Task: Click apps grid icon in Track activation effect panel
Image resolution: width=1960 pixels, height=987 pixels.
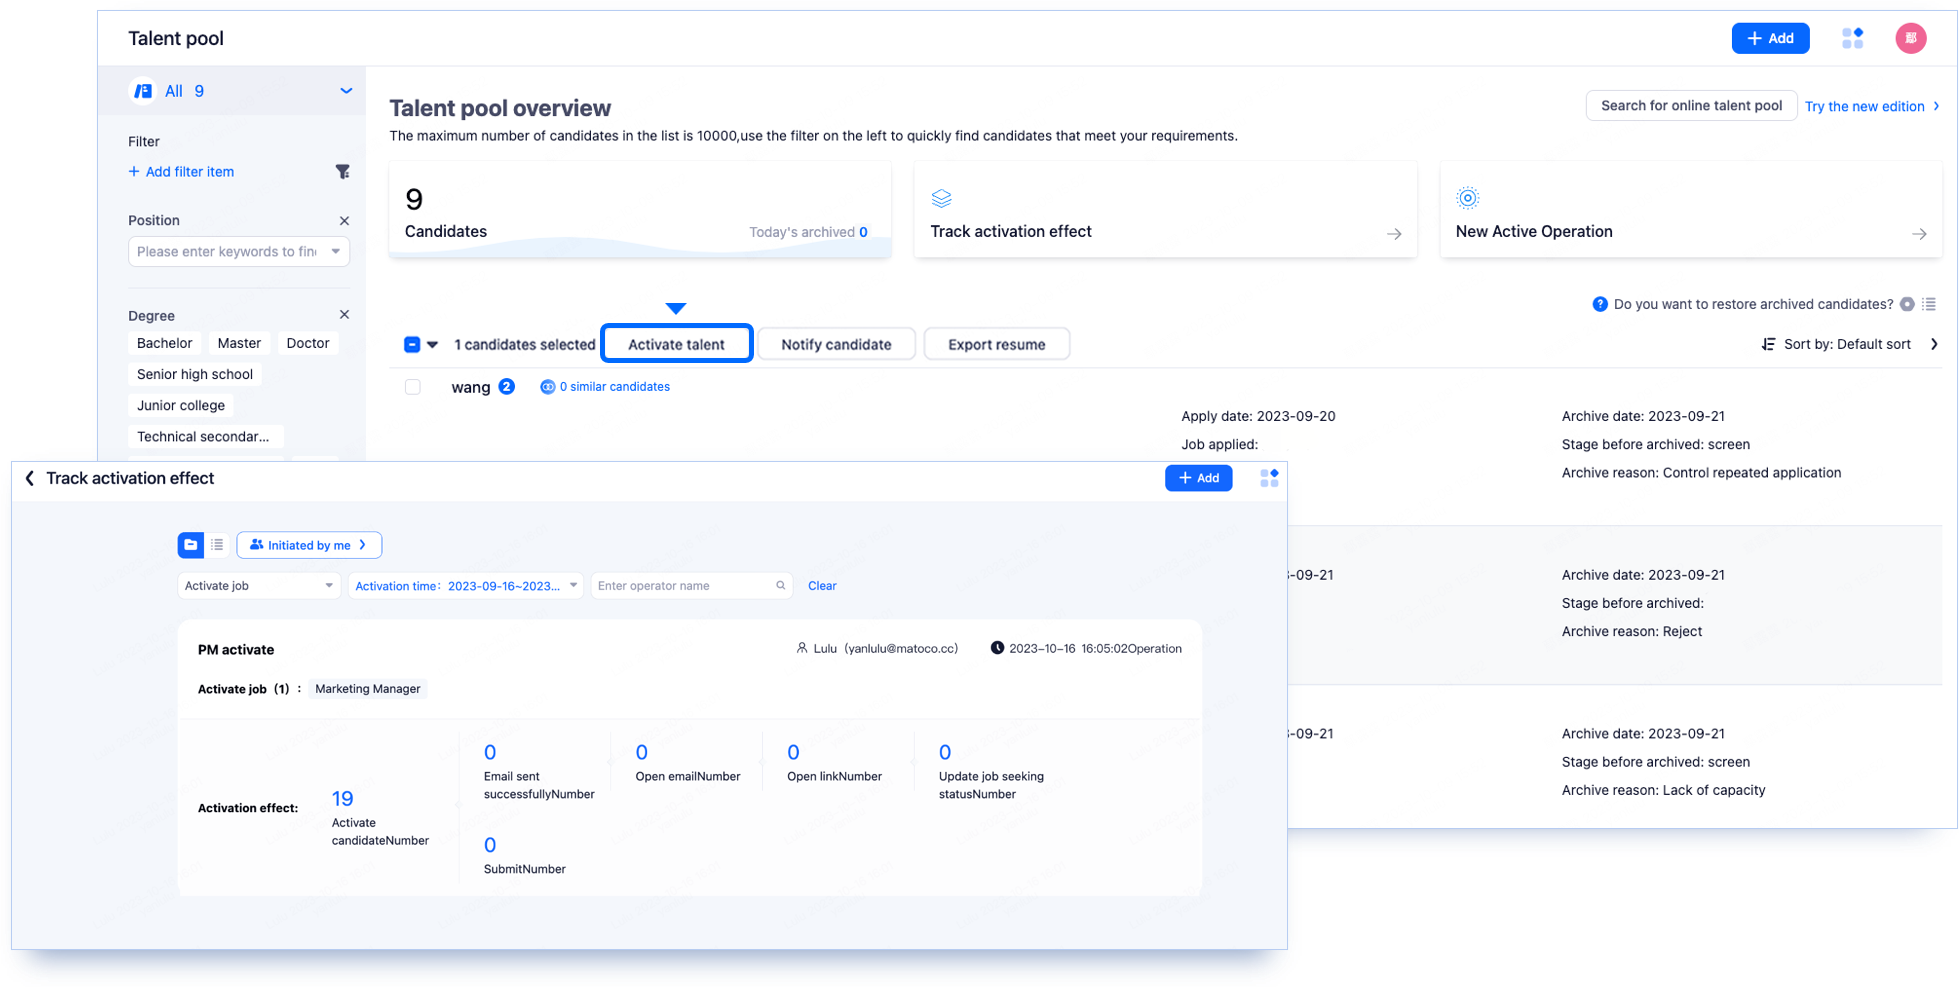Action: pos(1269,478)
